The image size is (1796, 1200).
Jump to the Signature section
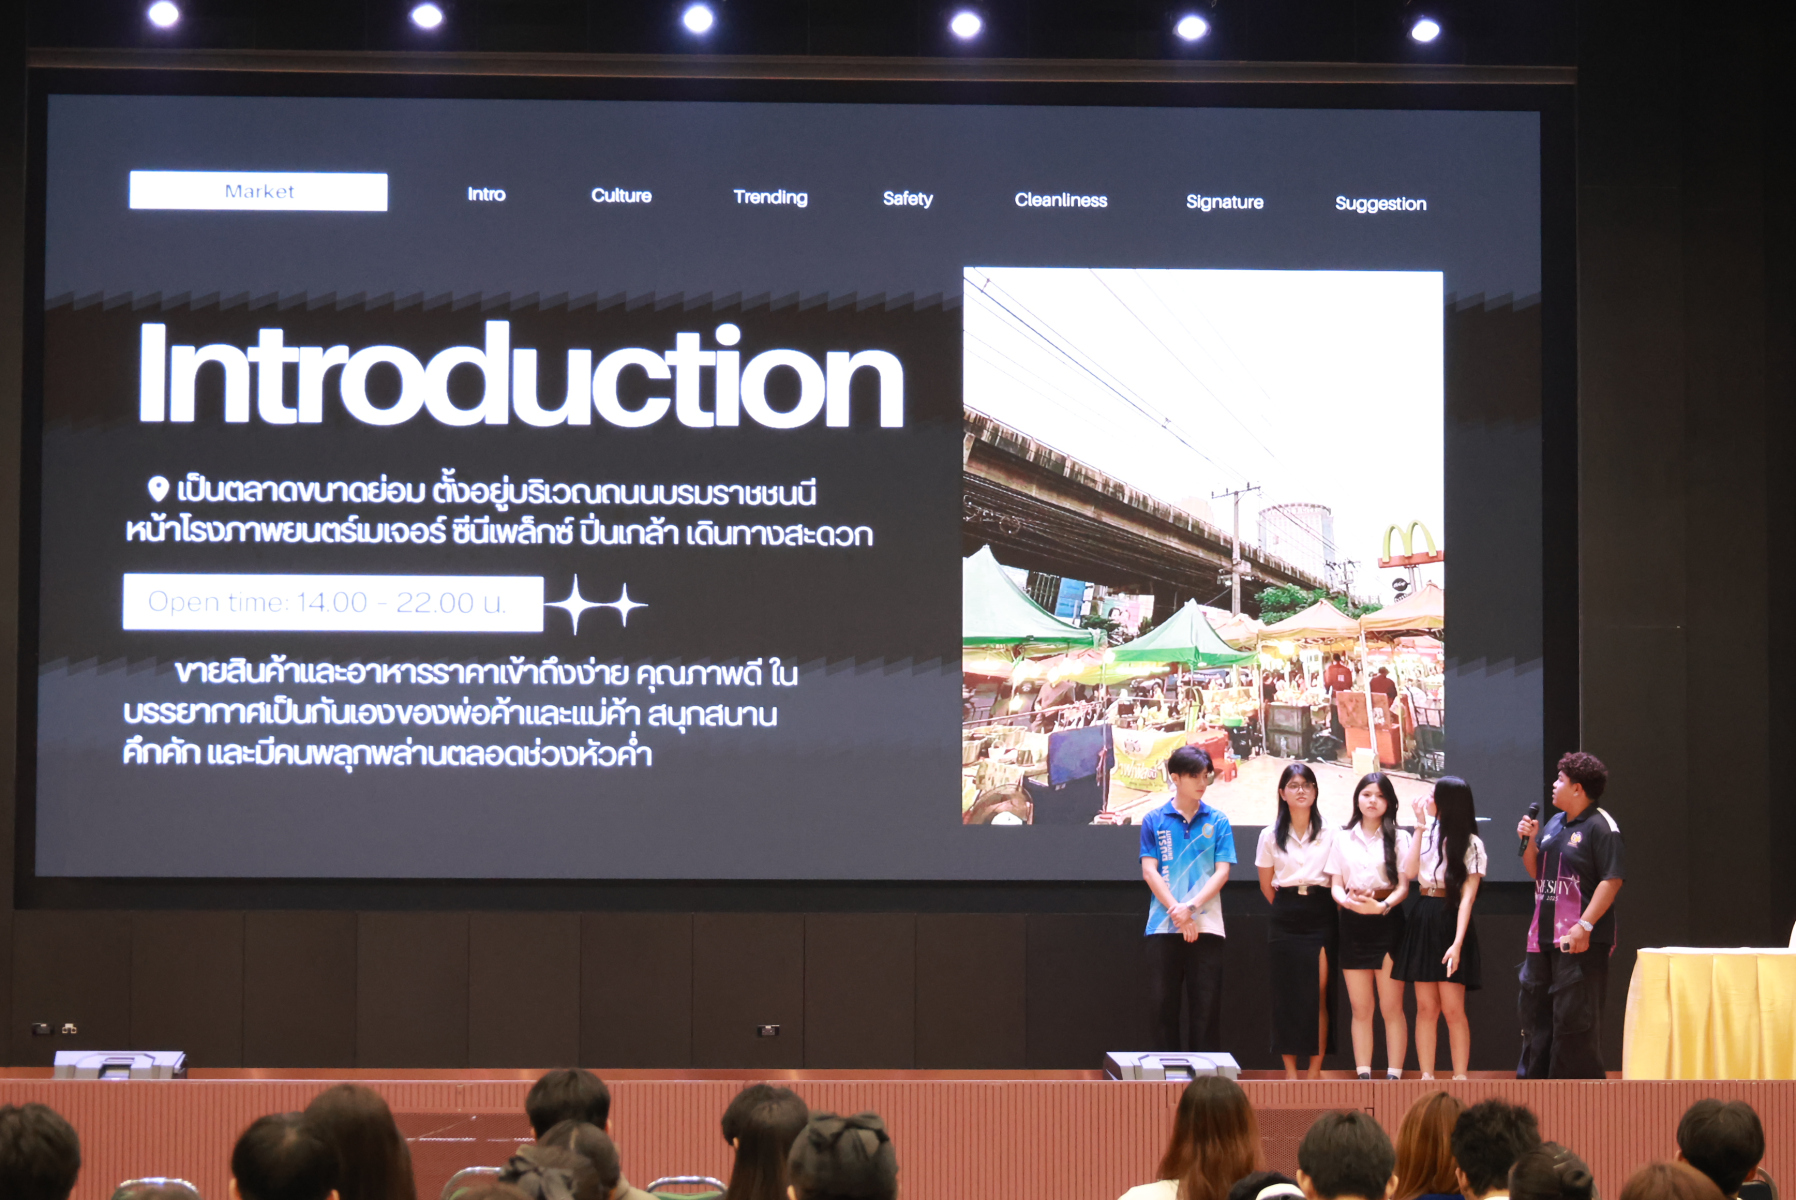[x=1224, y=202]
